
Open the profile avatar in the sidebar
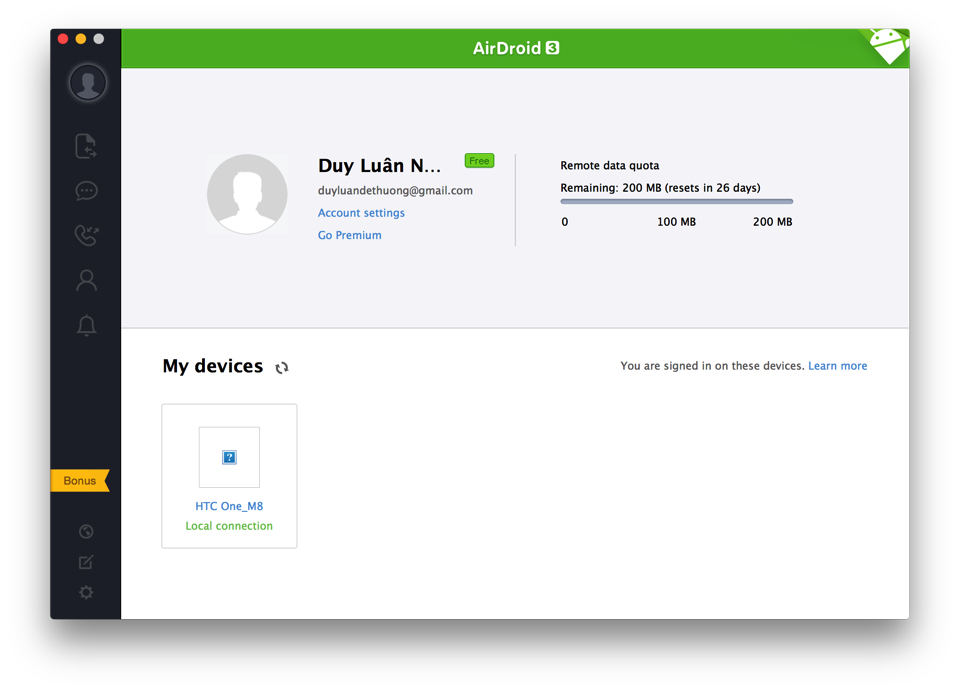[88, 83]
